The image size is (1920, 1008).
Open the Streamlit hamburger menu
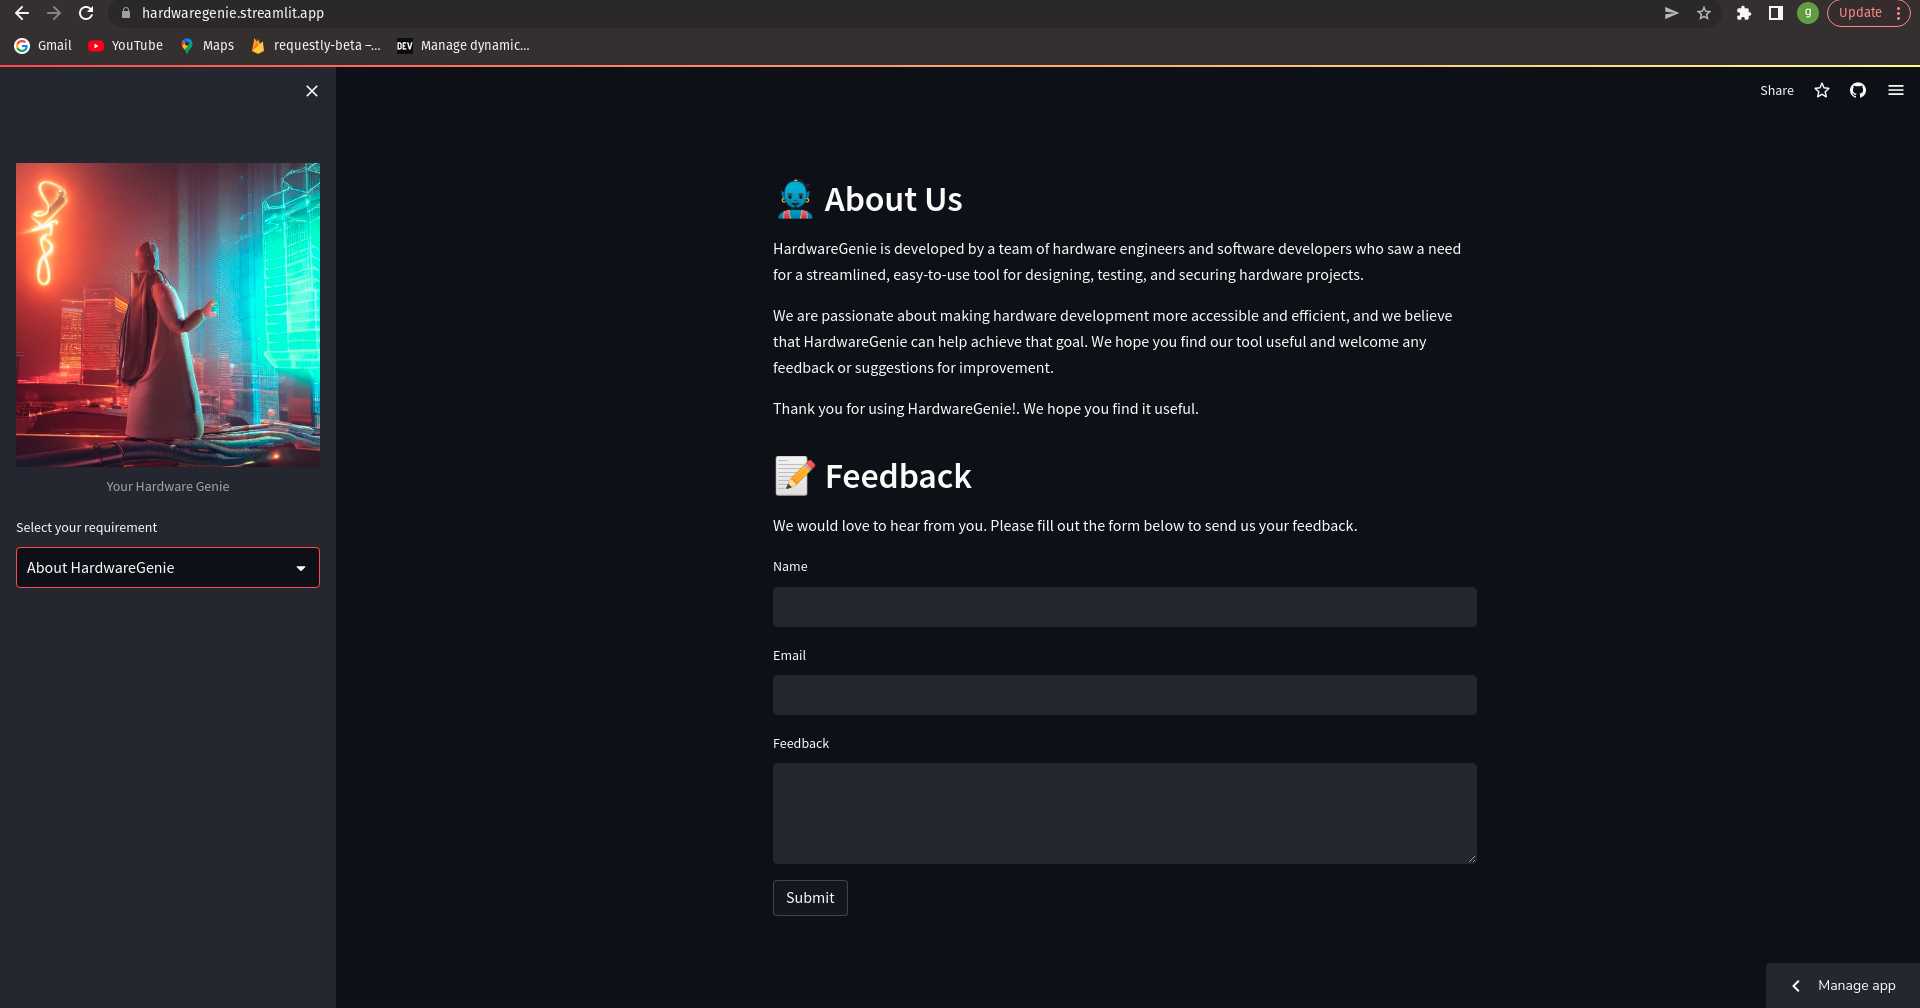[x=1895, y=91]
